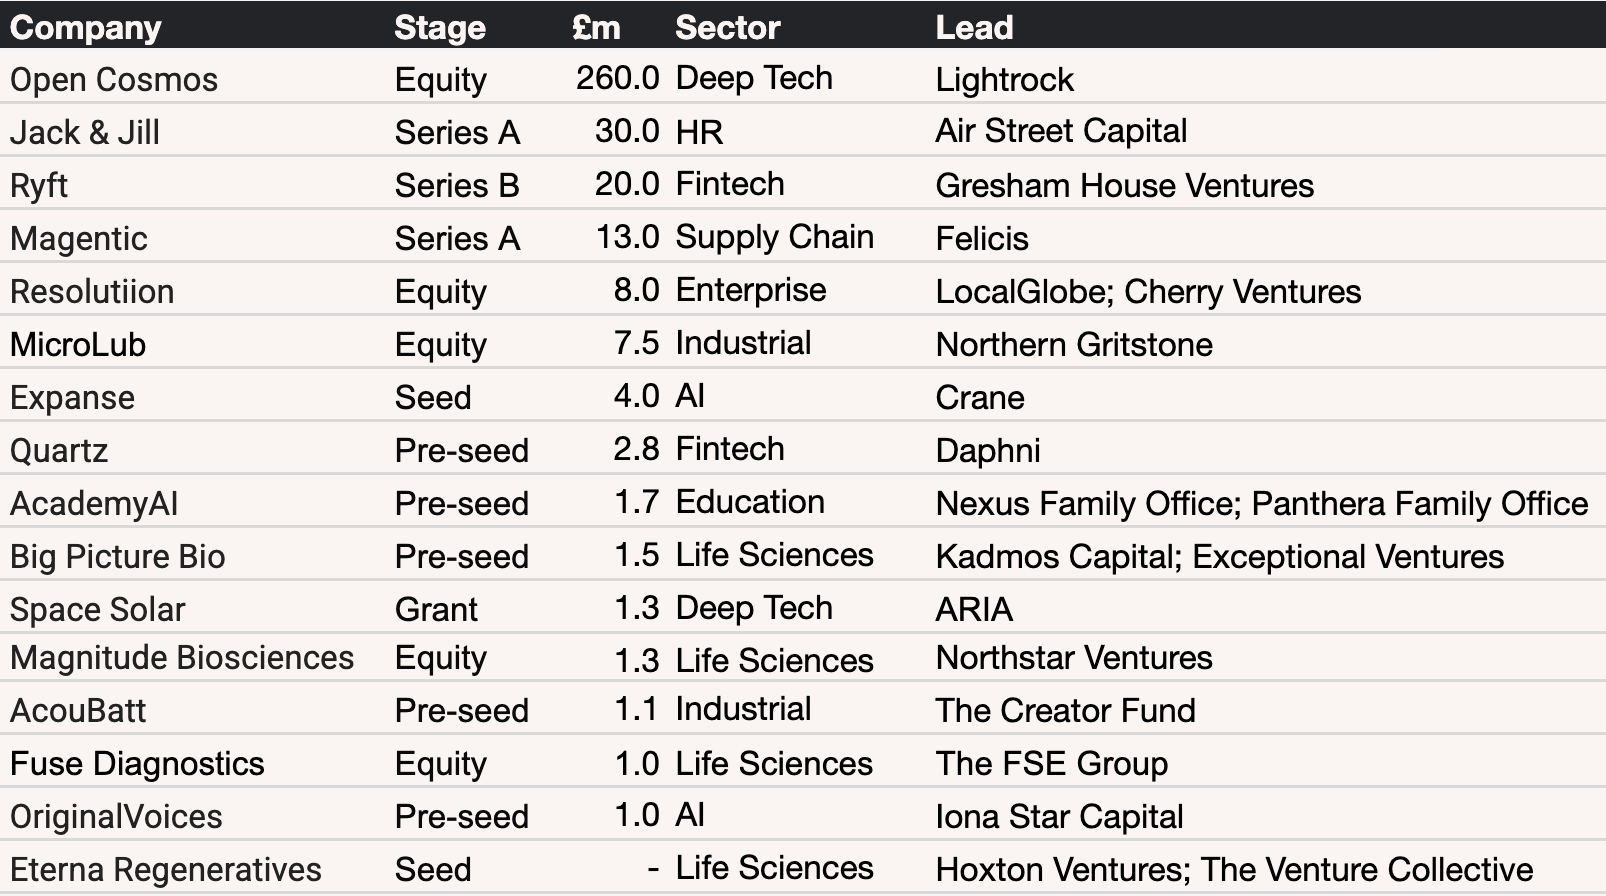Click the AcademyAI company name

click(x=94, y=504)
